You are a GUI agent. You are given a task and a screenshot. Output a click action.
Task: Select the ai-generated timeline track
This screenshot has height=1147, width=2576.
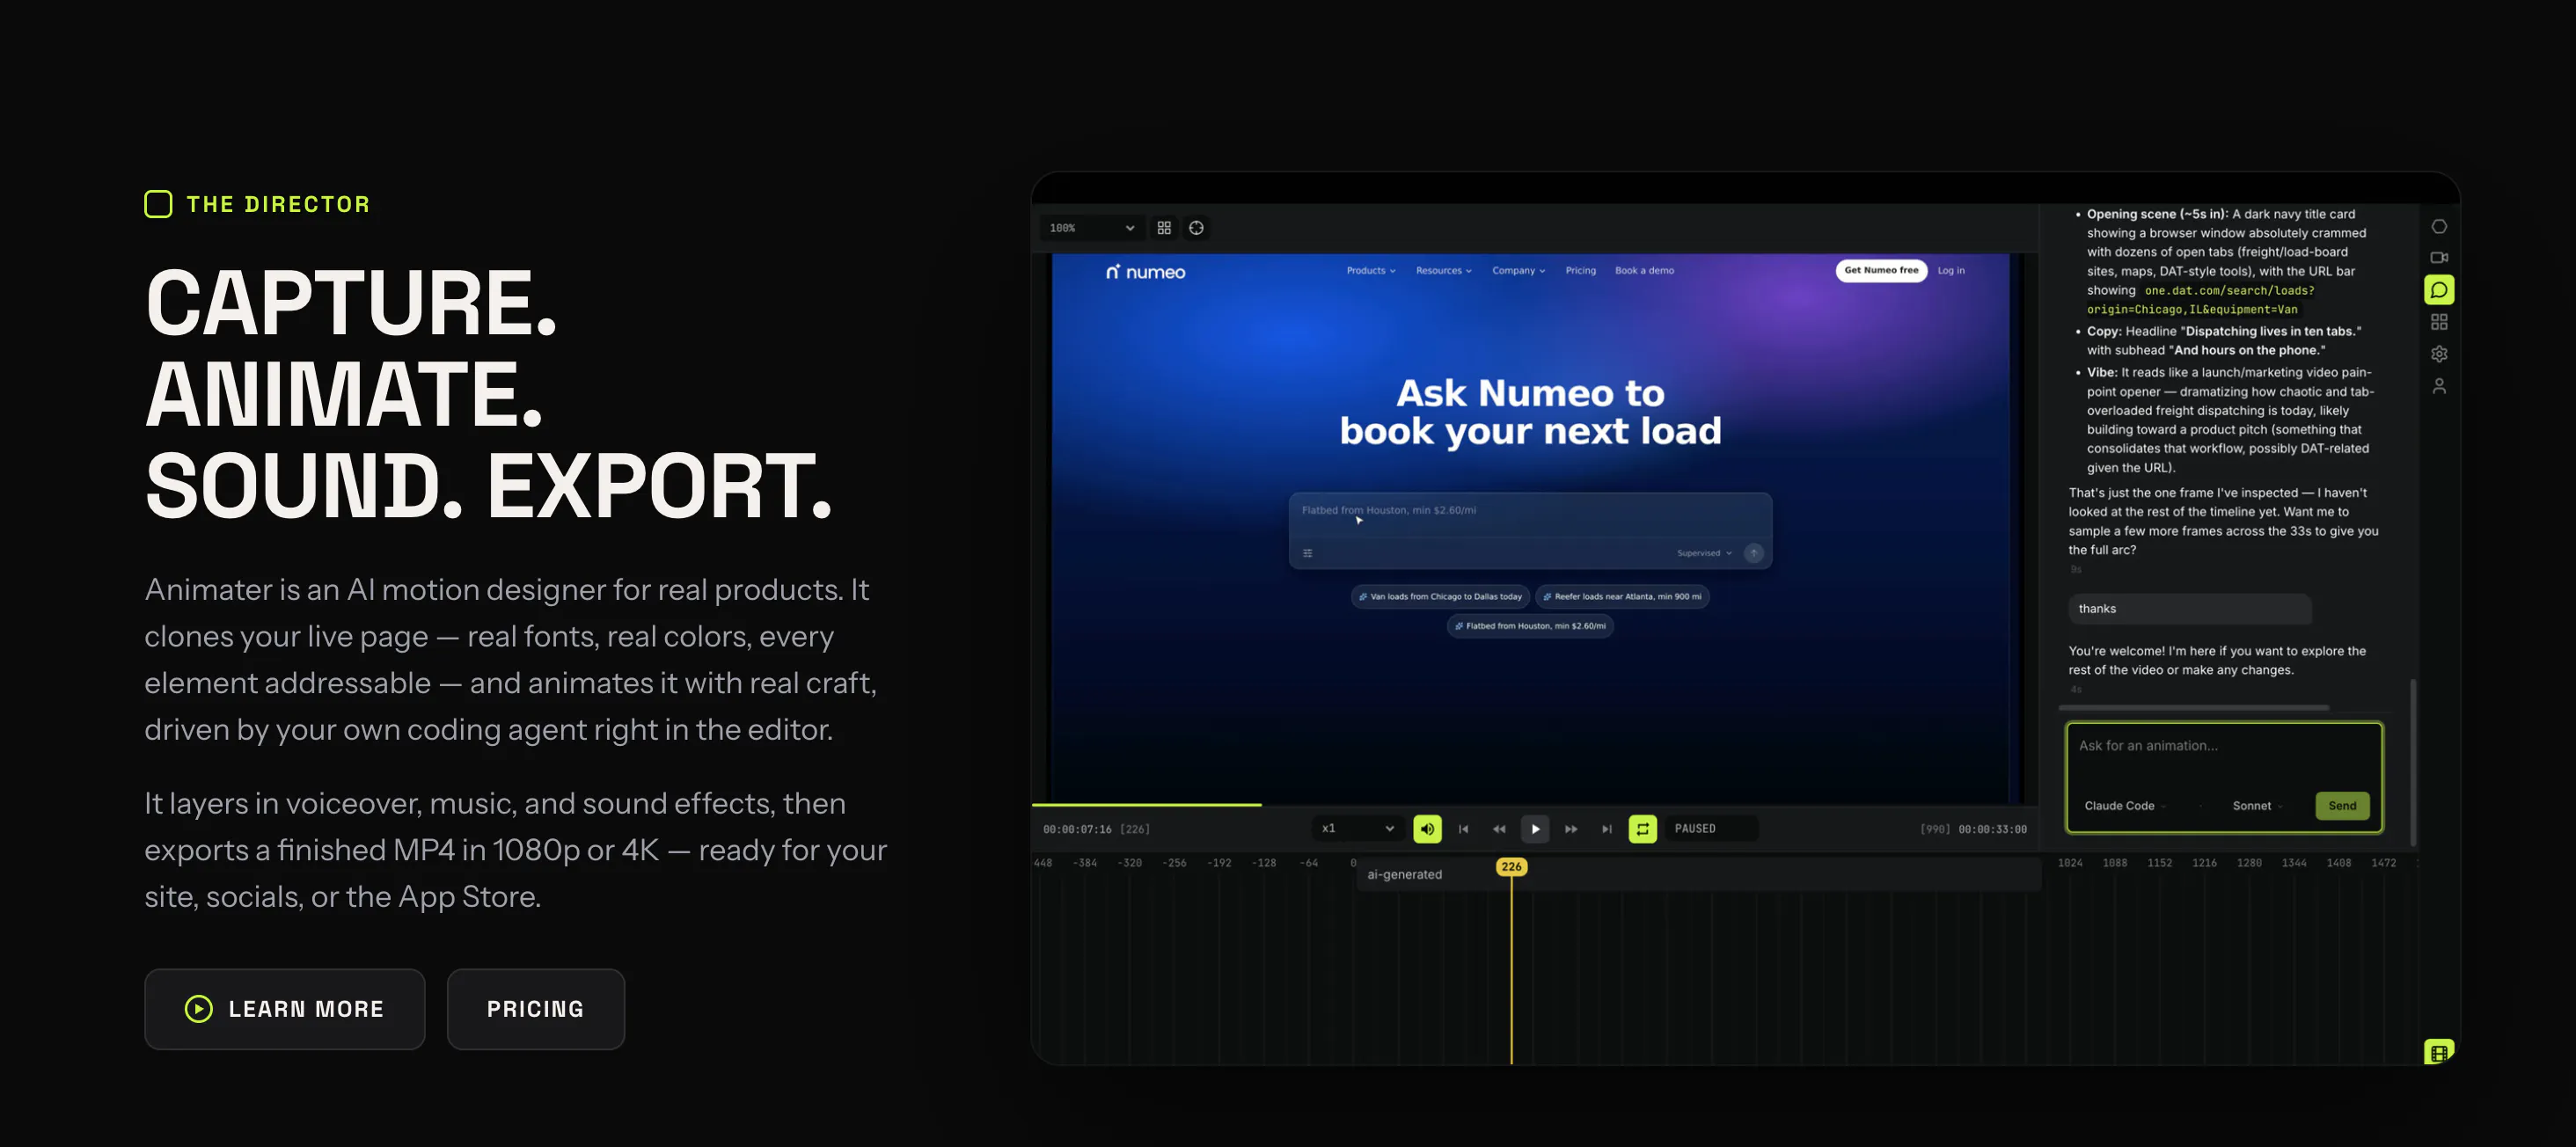1697,874
